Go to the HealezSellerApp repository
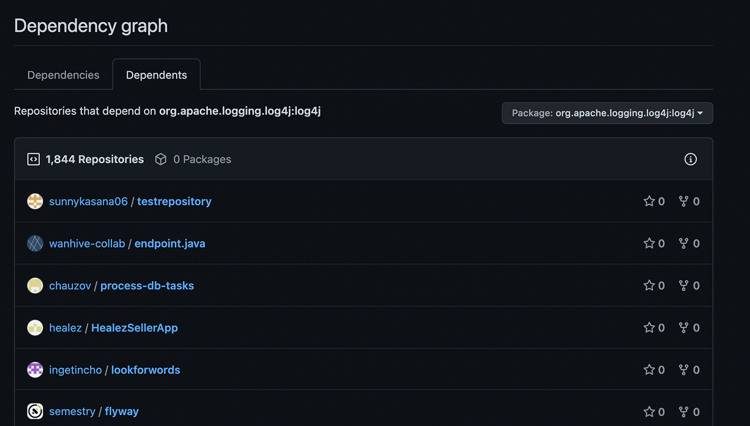The image size is (750, 426). click(134, 328)
